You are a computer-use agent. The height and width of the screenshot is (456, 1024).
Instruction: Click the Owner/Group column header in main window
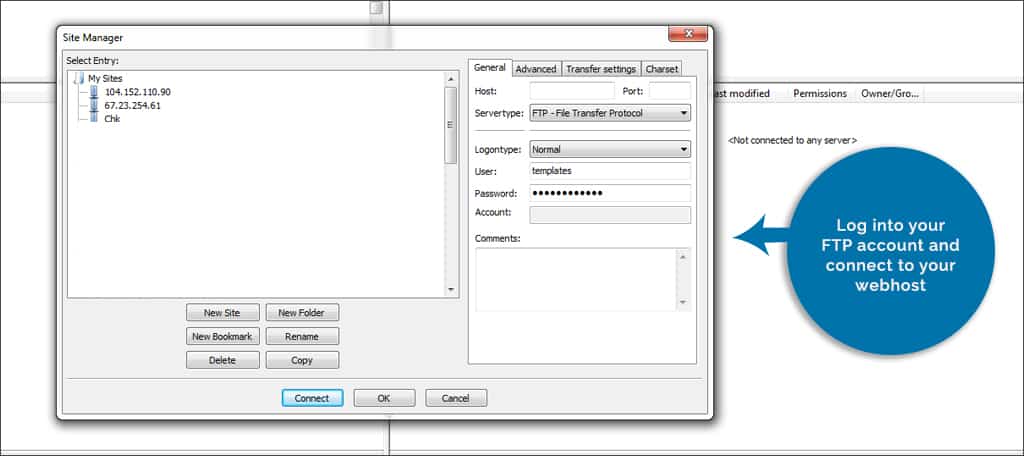pyautogui.click(x=889, y=94)
